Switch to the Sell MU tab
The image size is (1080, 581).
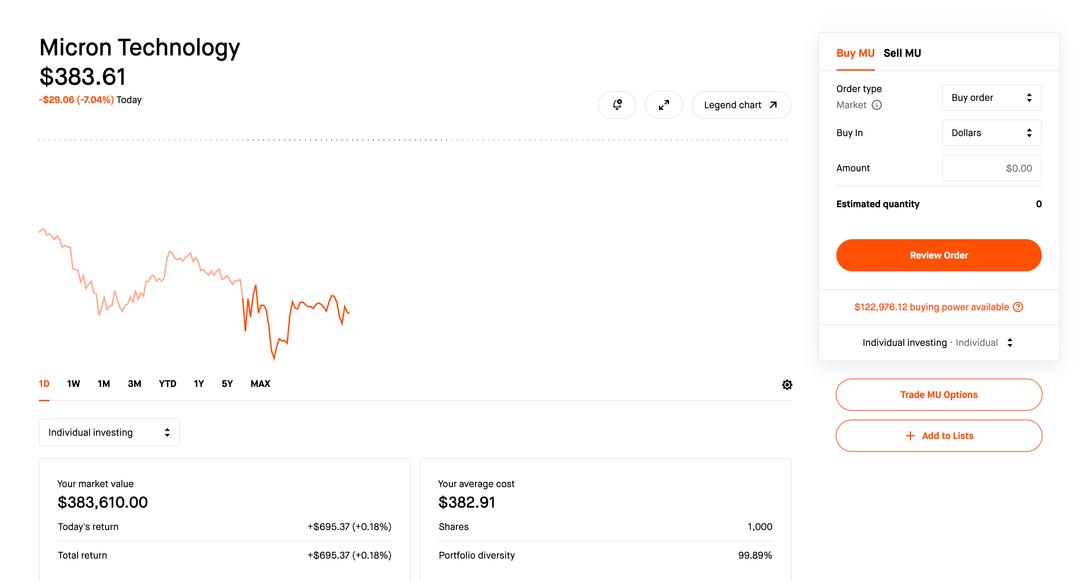(902, 53)
